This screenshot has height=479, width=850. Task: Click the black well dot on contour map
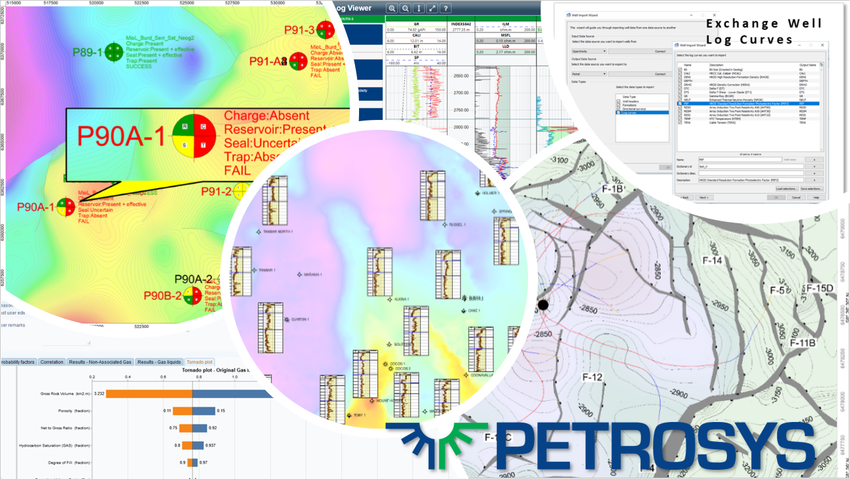[543, 305]
